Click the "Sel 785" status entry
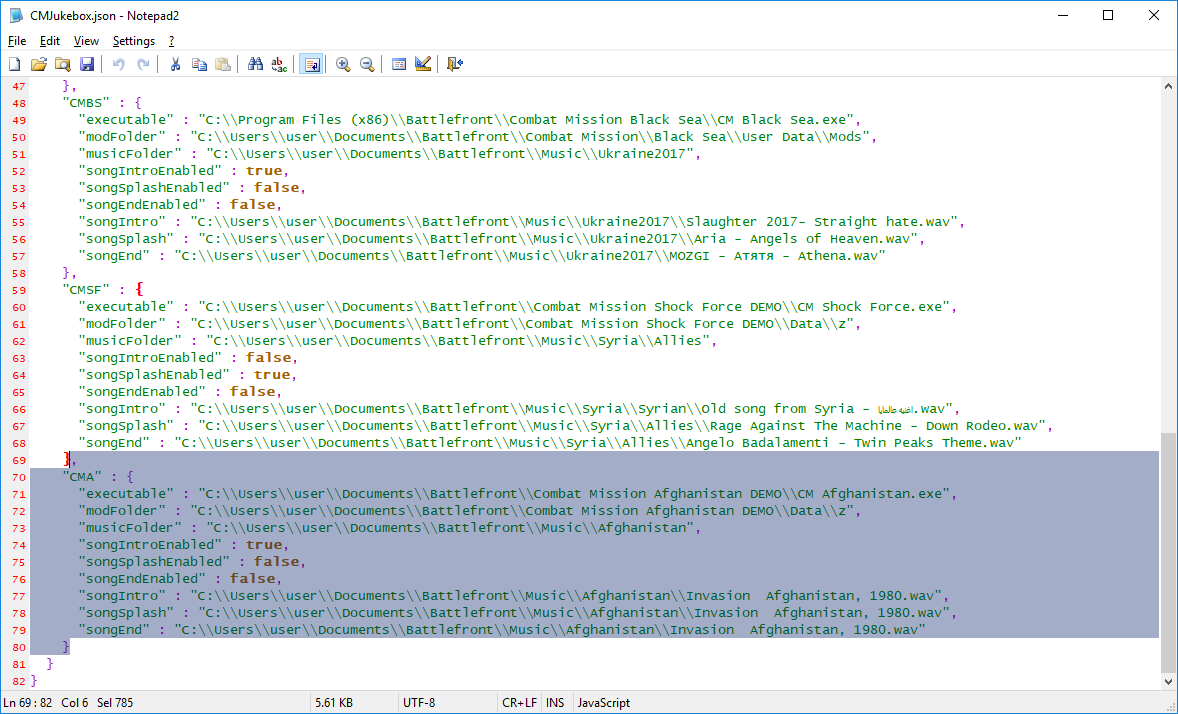Viewport: 1178px width, 714px height. point(115,703)
